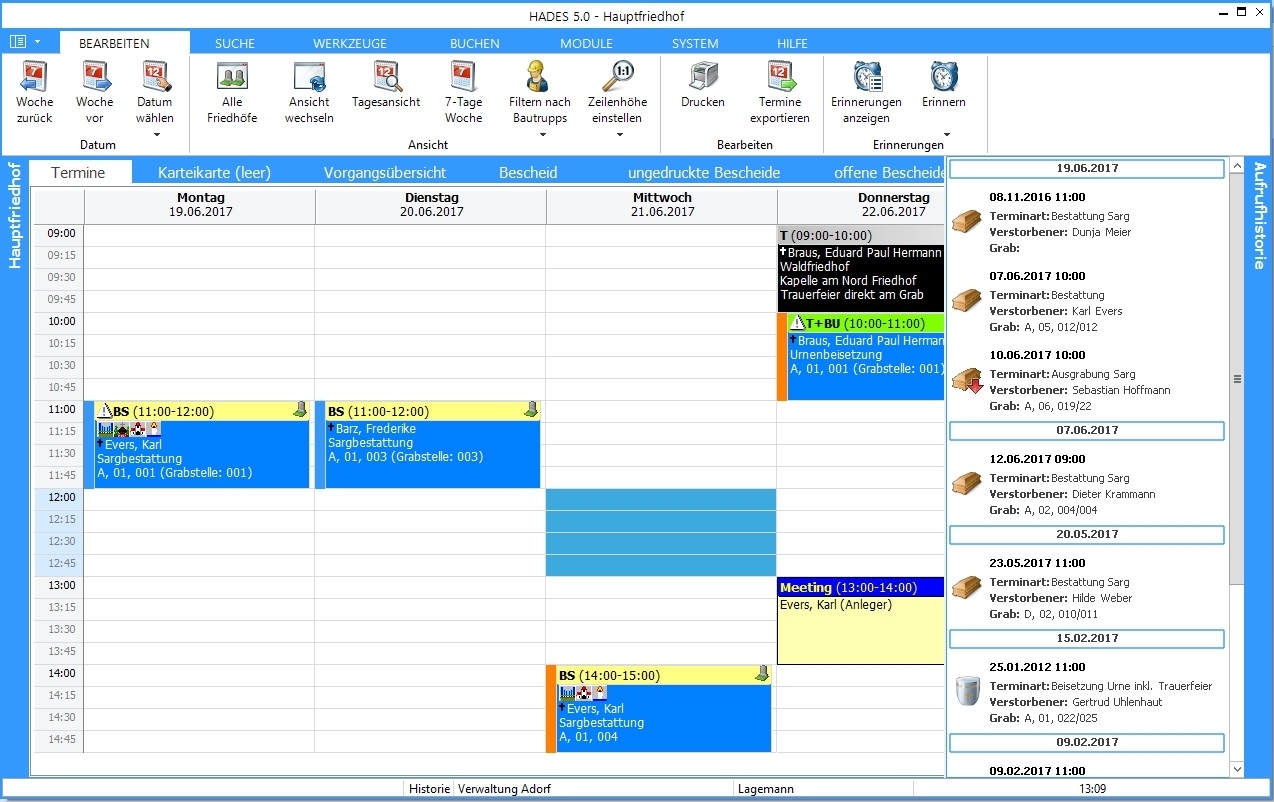1274x802 pixels.
Task: Click coffin icon for Dieter Krammann entry
Action: [967, 484]
